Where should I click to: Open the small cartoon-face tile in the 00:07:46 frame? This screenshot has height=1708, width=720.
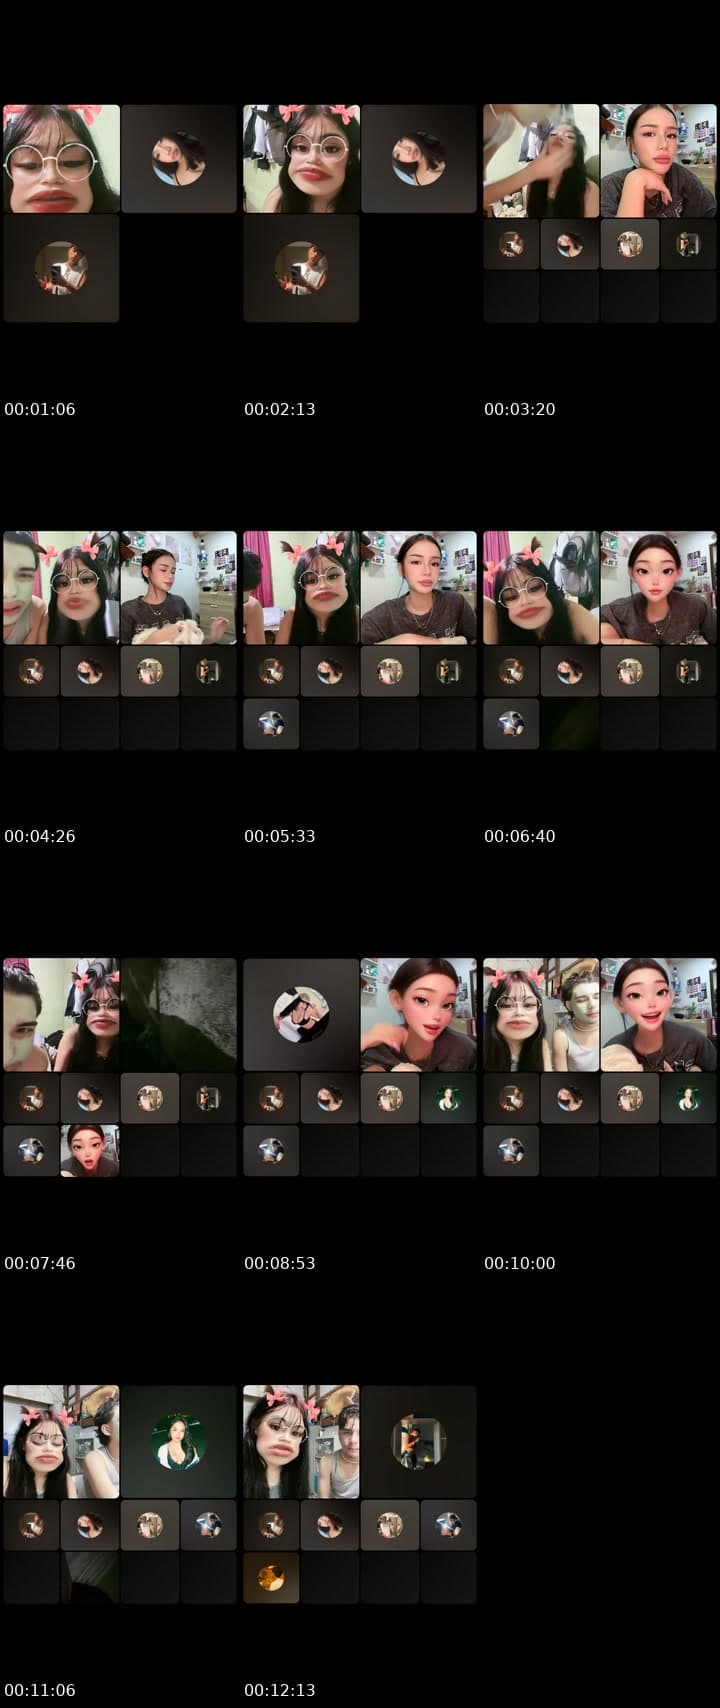(x=90, y=1151)
